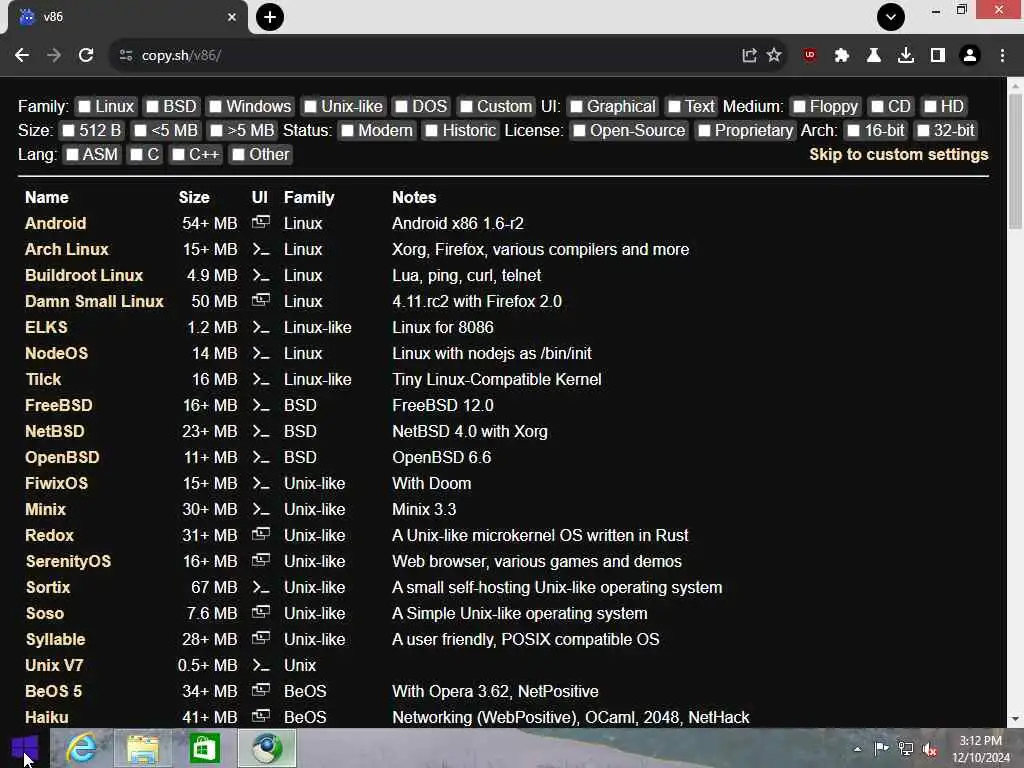Viewport: 1024px width, 768px height.
Task: Check the DOS family filter
Action: [402, 106]
